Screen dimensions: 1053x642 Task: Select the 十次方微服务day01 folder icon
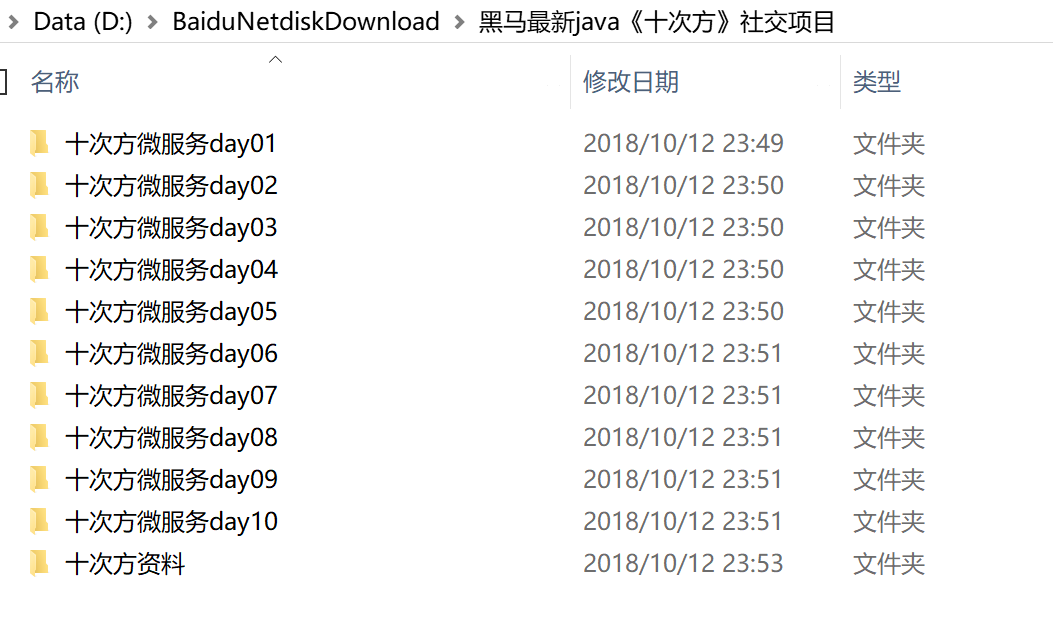click(40, 143)
